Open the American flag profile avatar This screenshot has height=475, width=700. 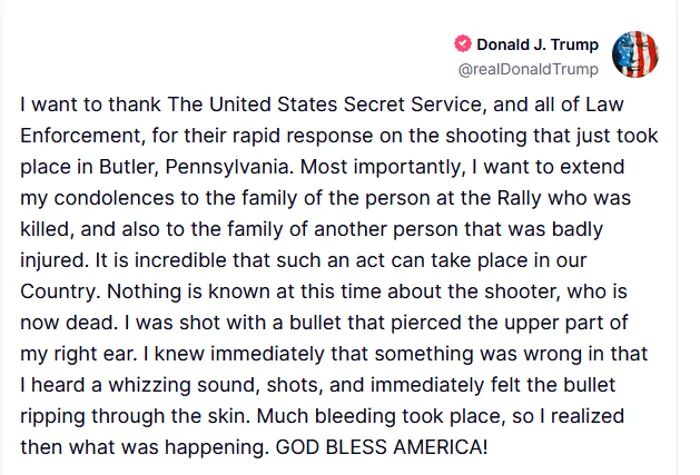coord(635,54)
